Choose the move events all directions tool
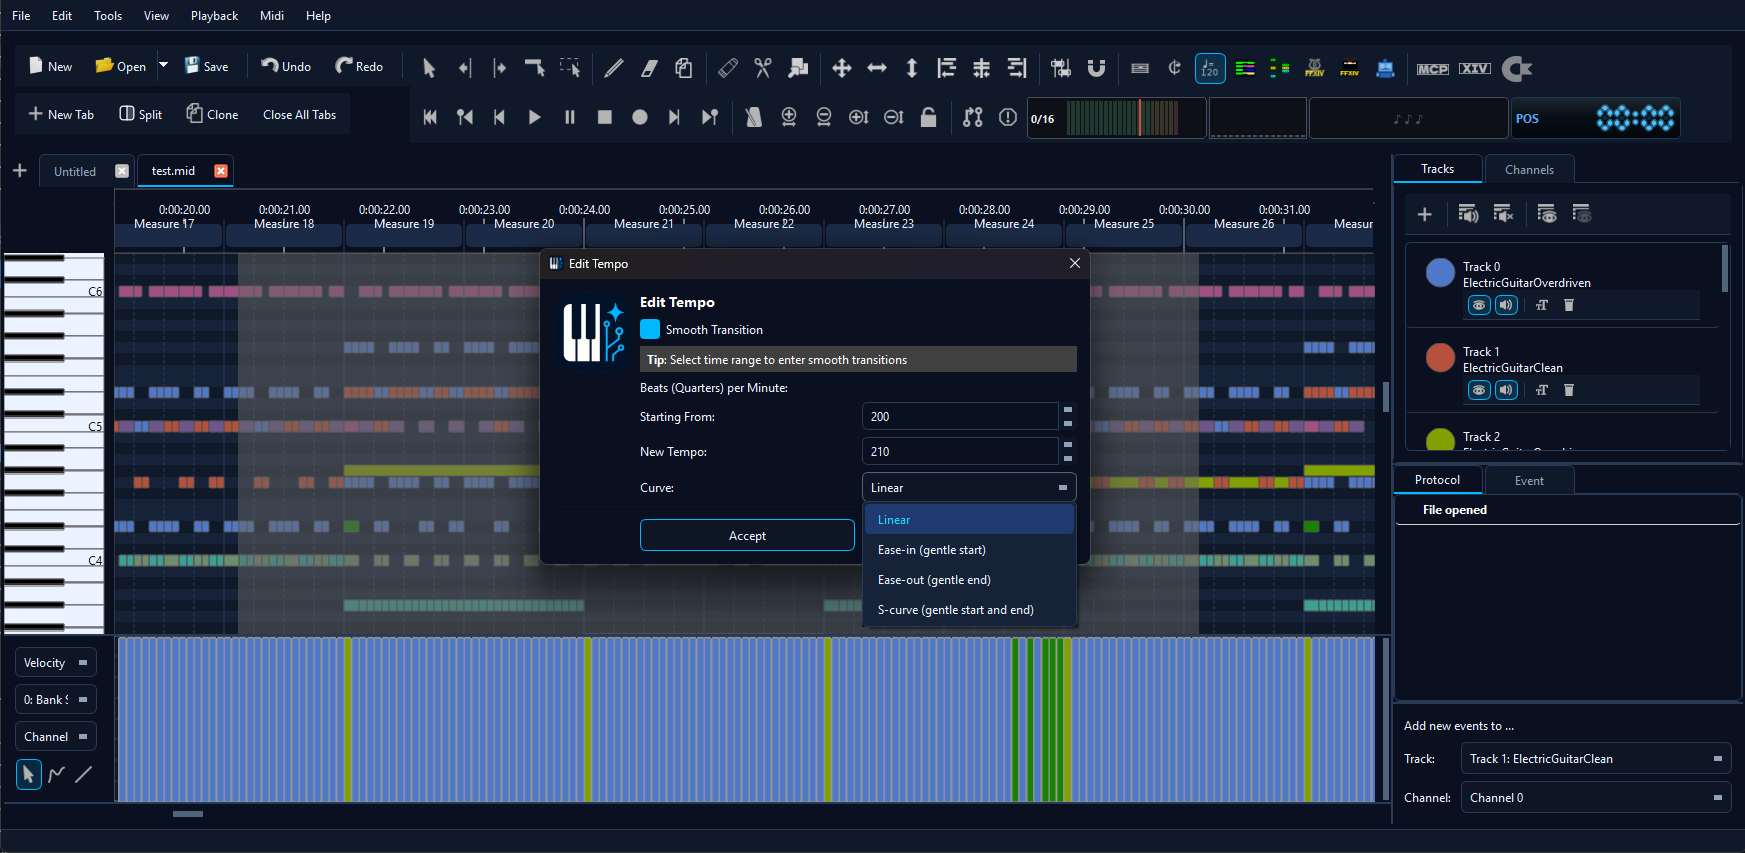 pyautogui.click(x=842, y=68)
